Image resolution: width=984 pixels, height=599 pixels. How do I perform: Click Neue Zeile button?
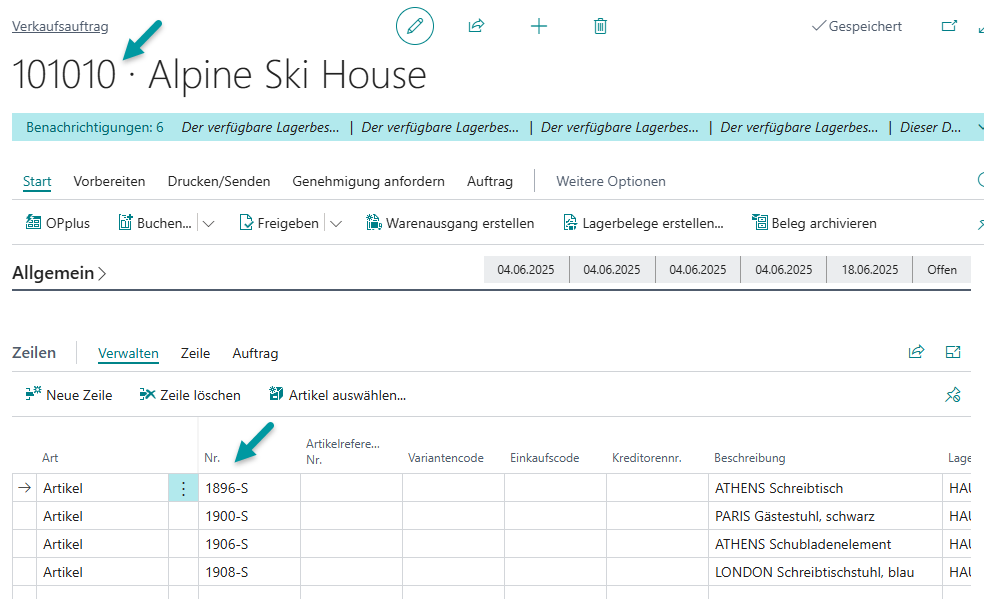click(69, 395)
